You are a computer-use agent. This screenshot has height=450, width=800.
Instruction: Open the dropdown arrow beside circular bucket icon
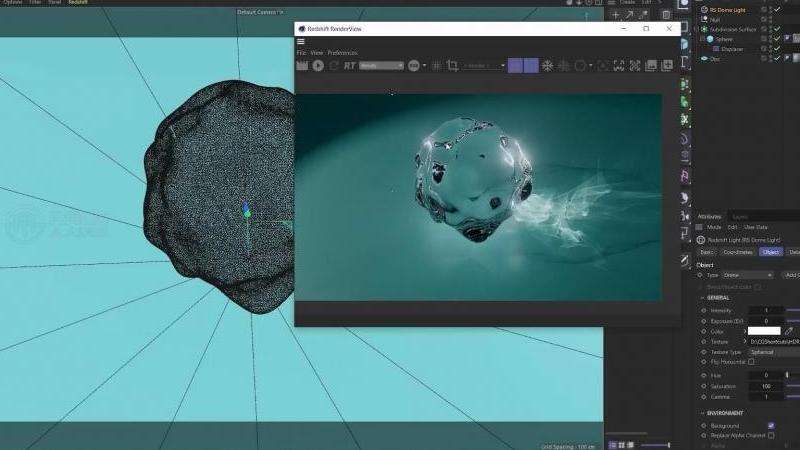(x=591, y=65)
